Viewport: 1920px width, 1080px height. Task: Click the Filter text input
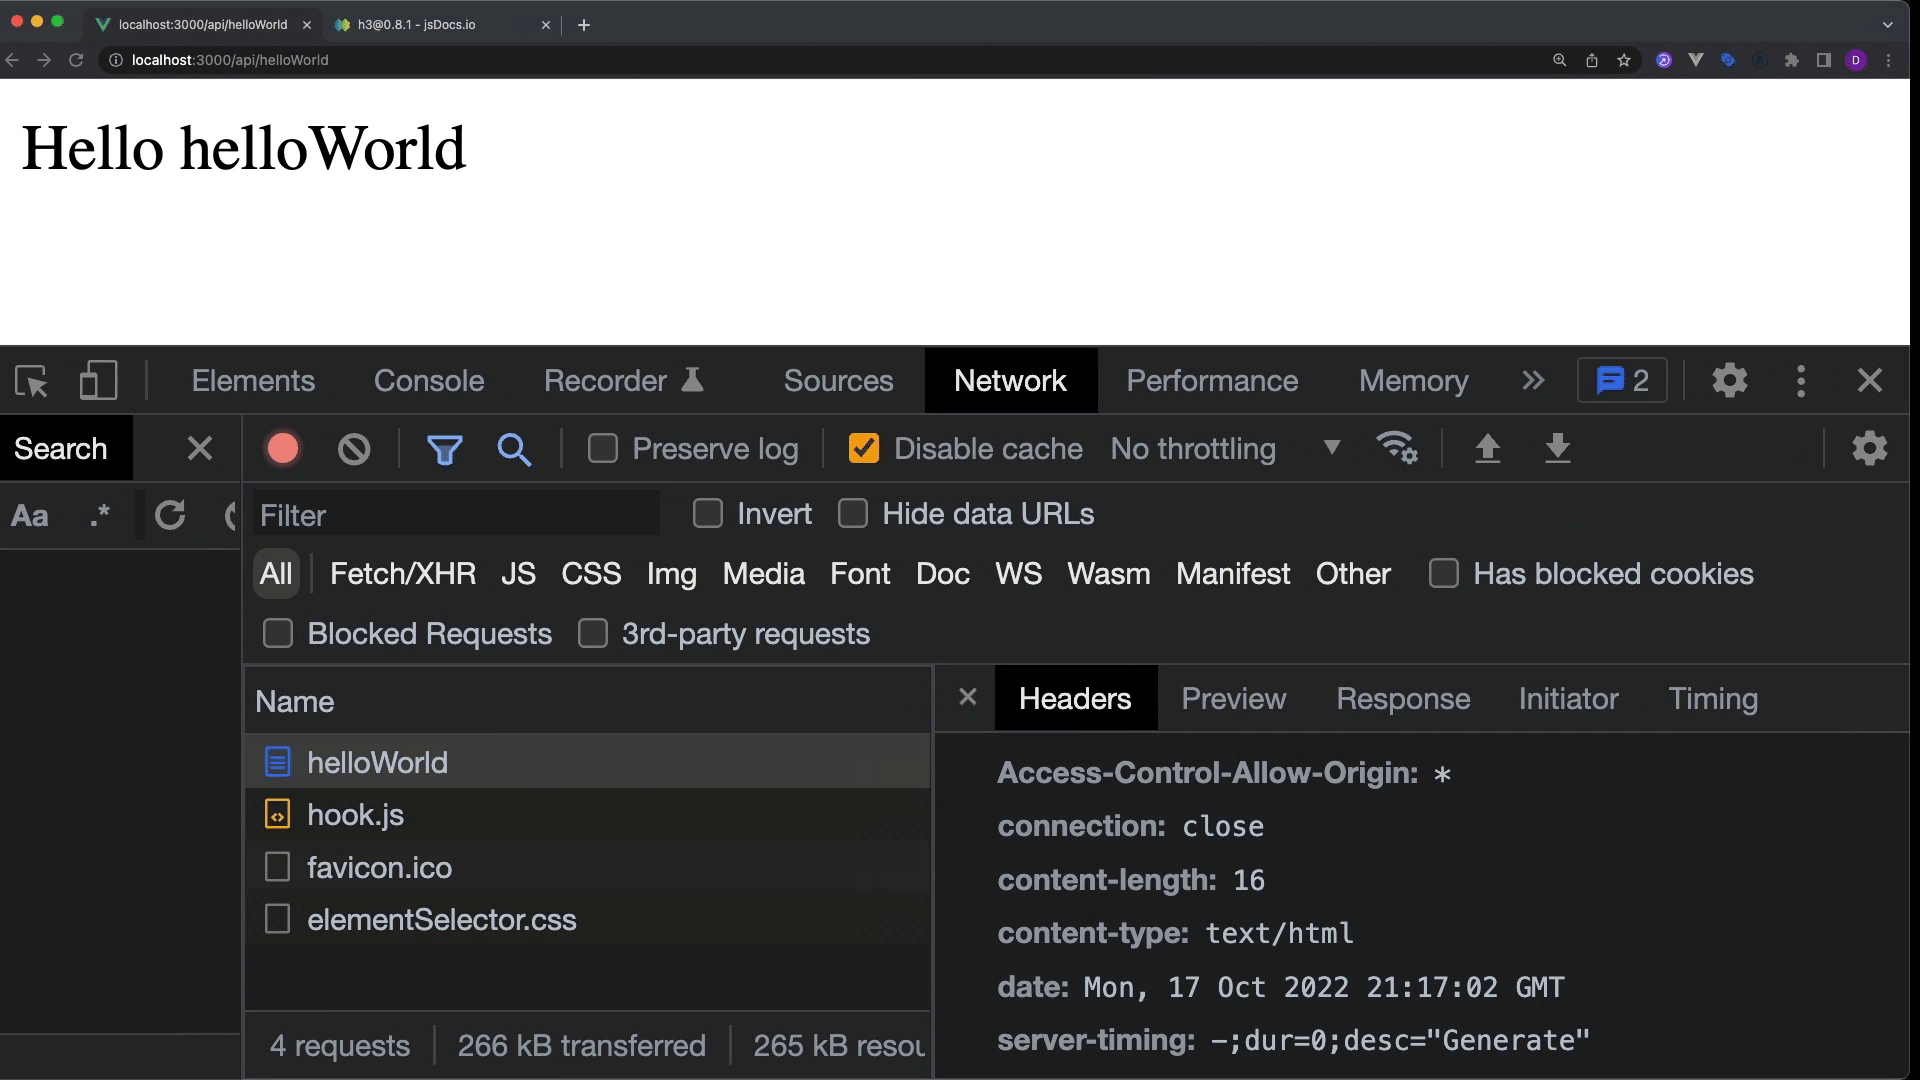456,515
